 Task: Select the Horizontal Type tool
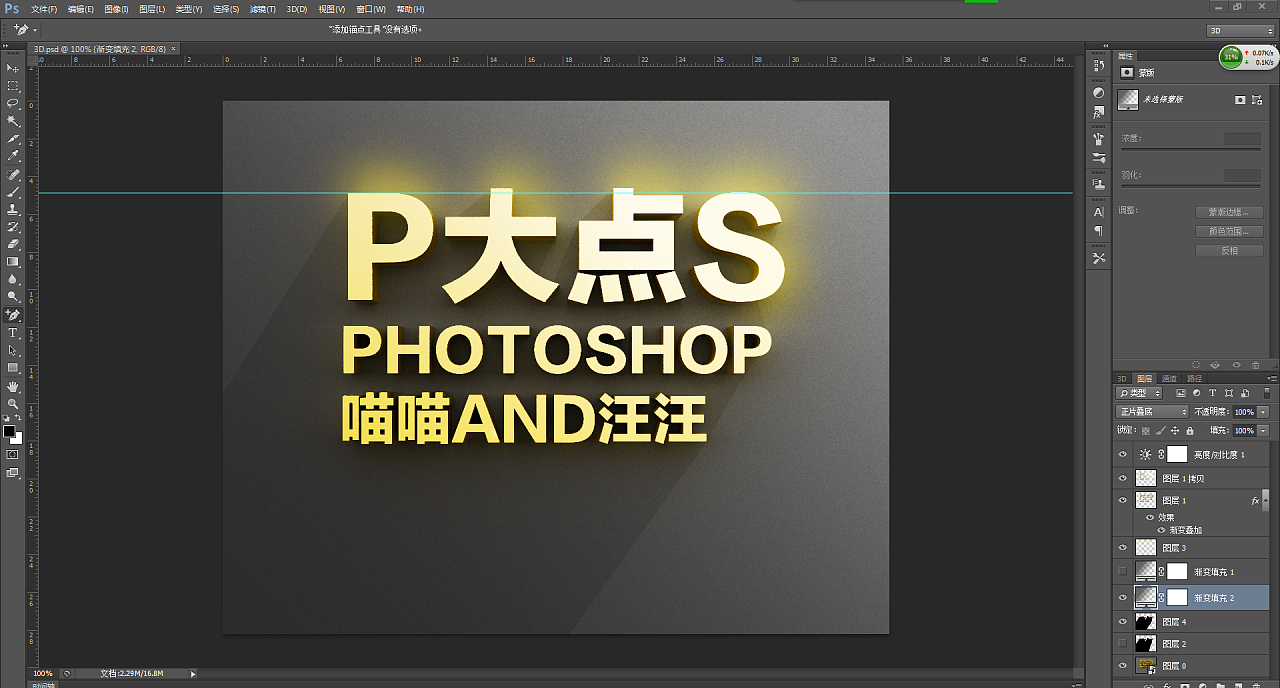click(x=13, y=333)
